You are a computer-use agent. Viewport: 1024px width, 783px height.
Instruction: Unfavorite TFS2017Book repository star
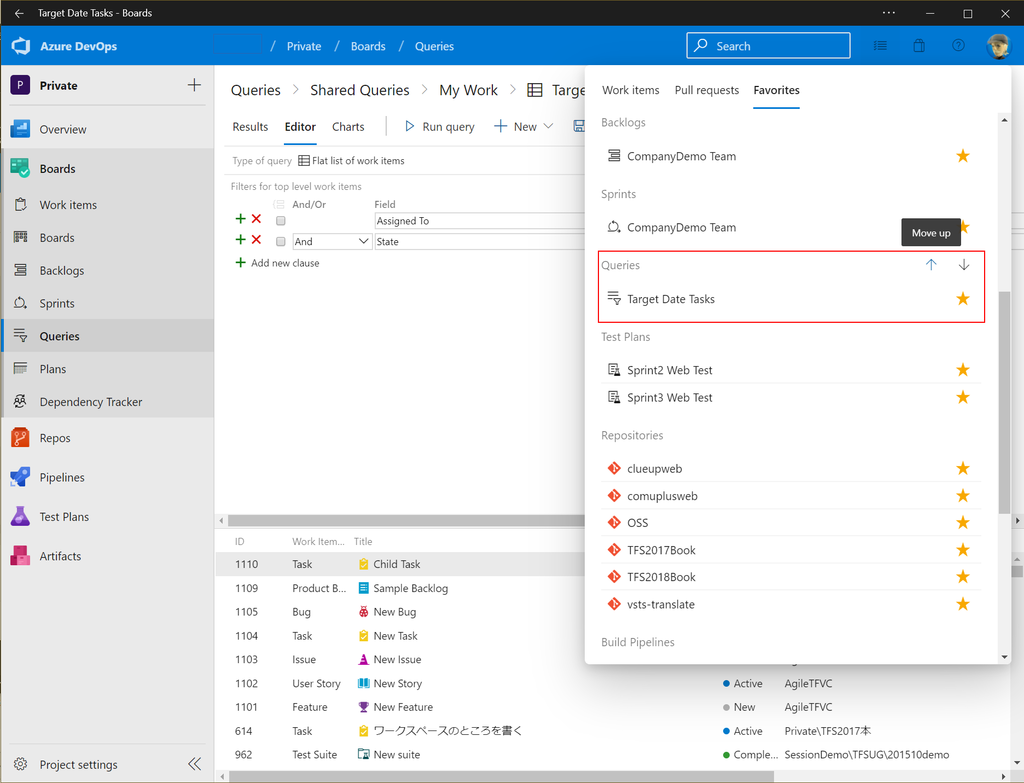(x=963, y=550)
